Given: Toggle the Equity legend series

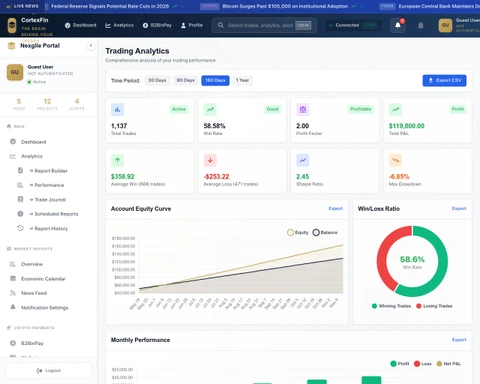Looking at the screenshot, I should (x=298, y=232).
